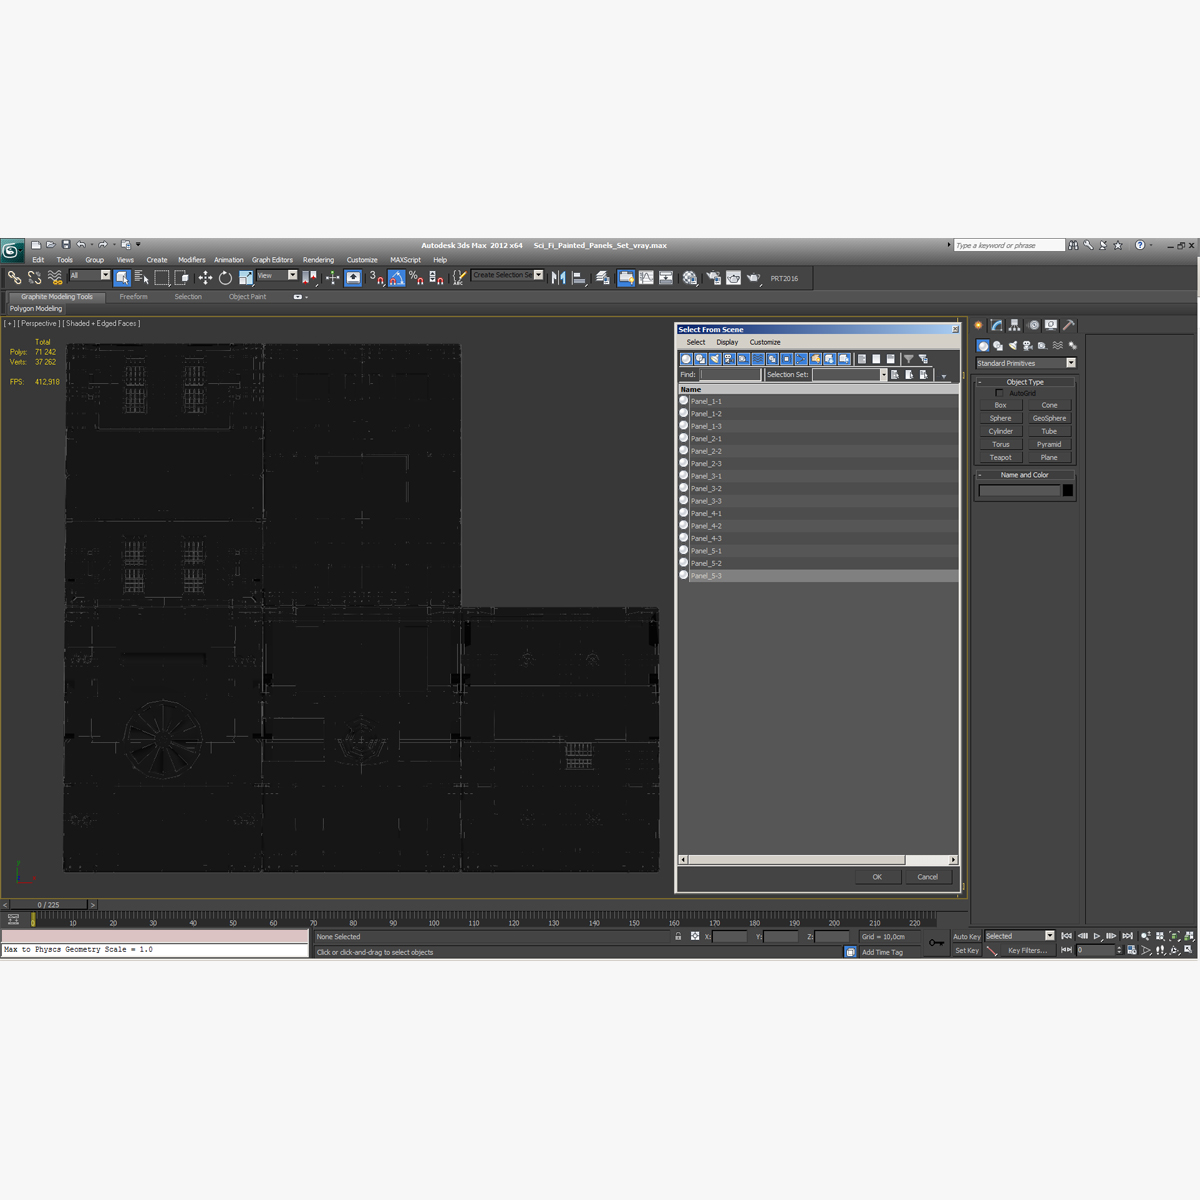
Task: Click the Play Animation button
Action: [x=1097, y=936]
